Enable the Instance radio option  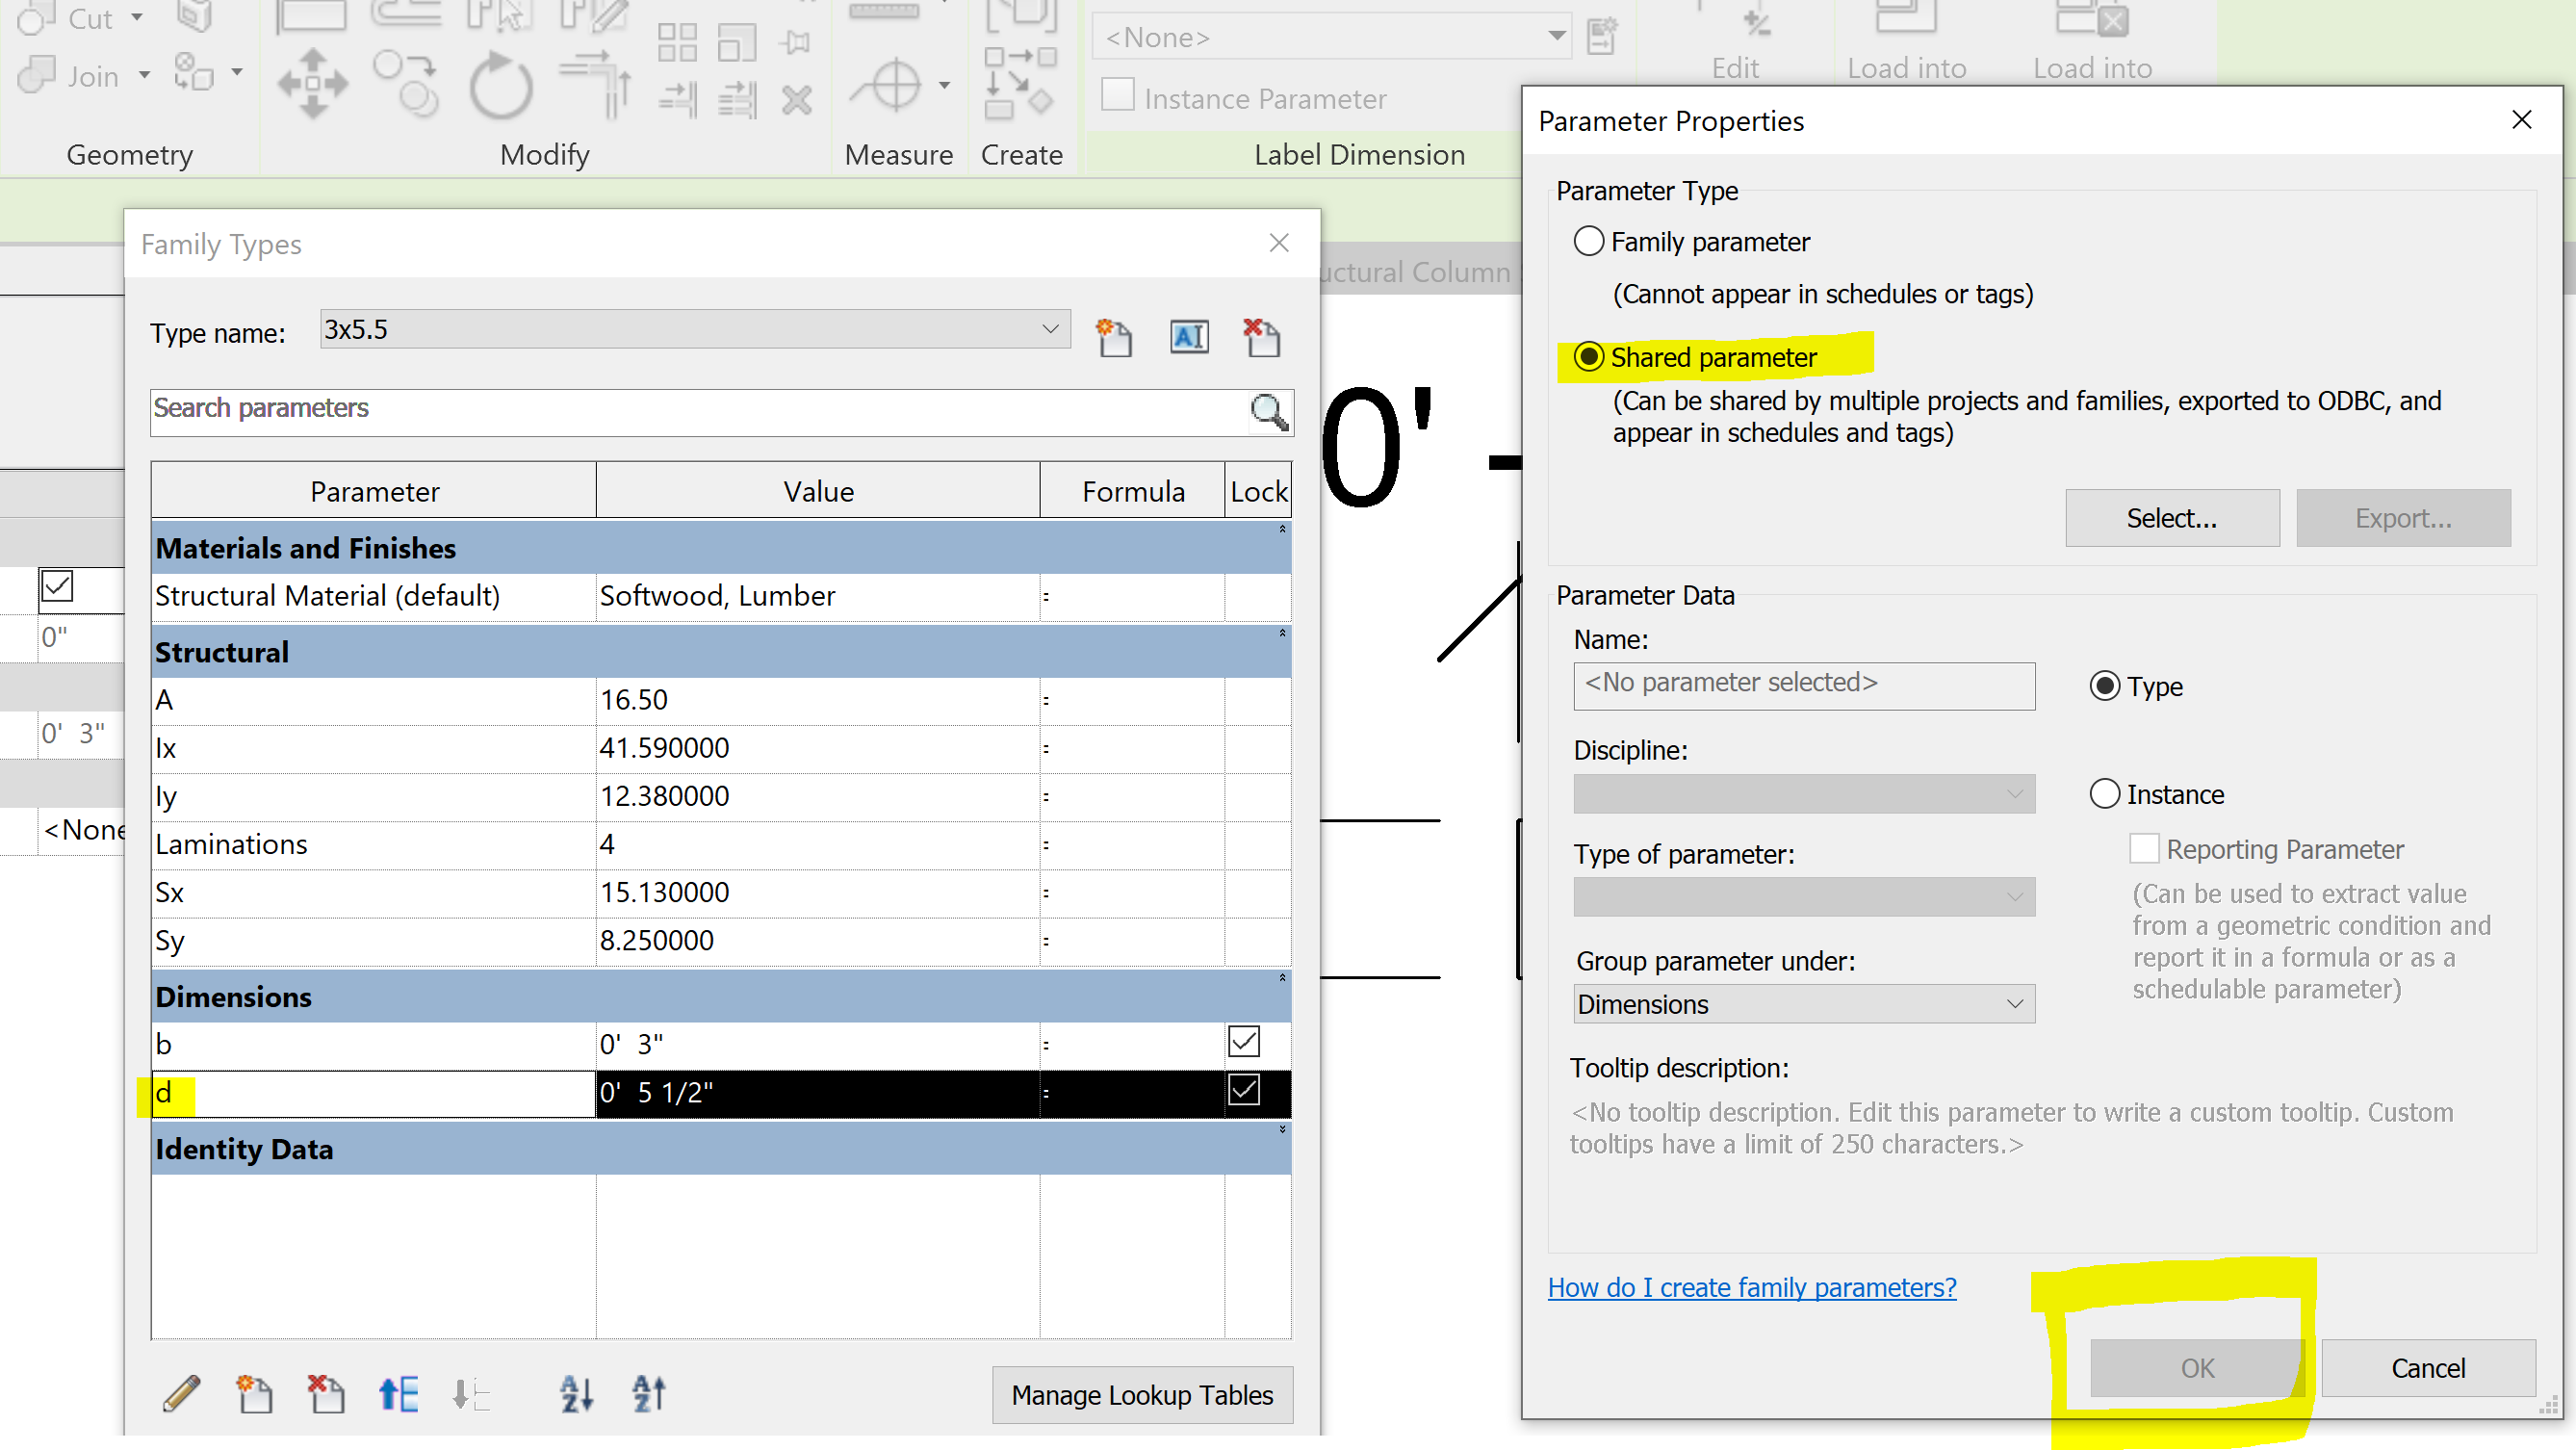click(2105, 793)
